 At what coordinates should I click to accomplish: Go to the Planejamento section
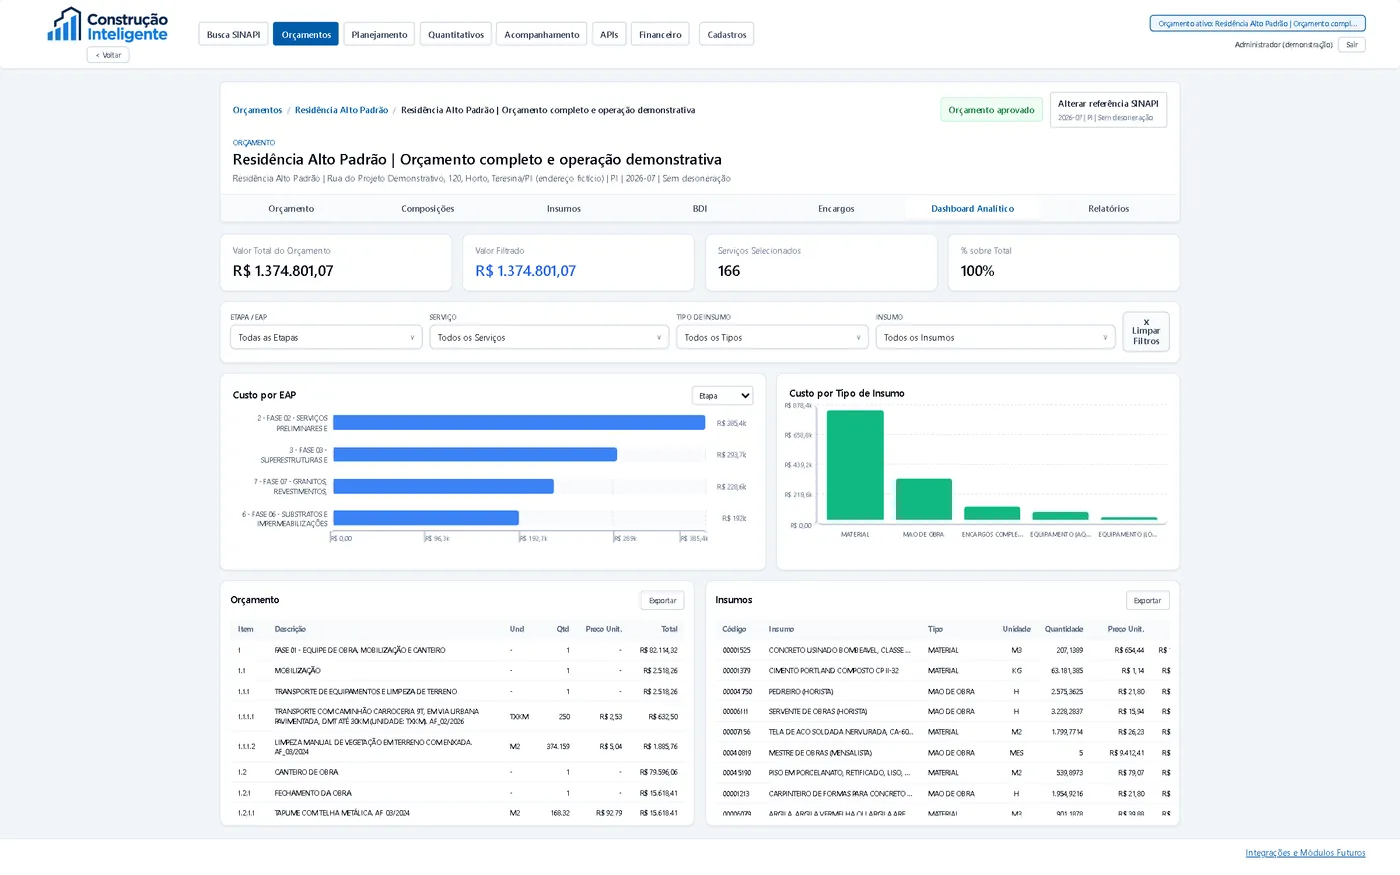(x=379, y=34)
